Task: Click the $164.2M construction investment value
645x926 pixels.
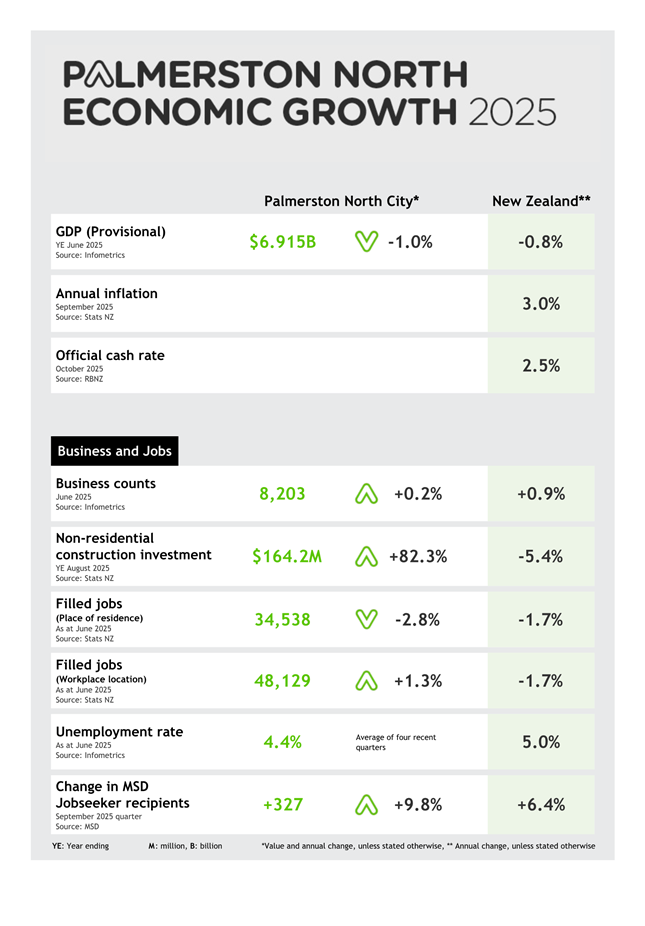Action: pos(287,557)
